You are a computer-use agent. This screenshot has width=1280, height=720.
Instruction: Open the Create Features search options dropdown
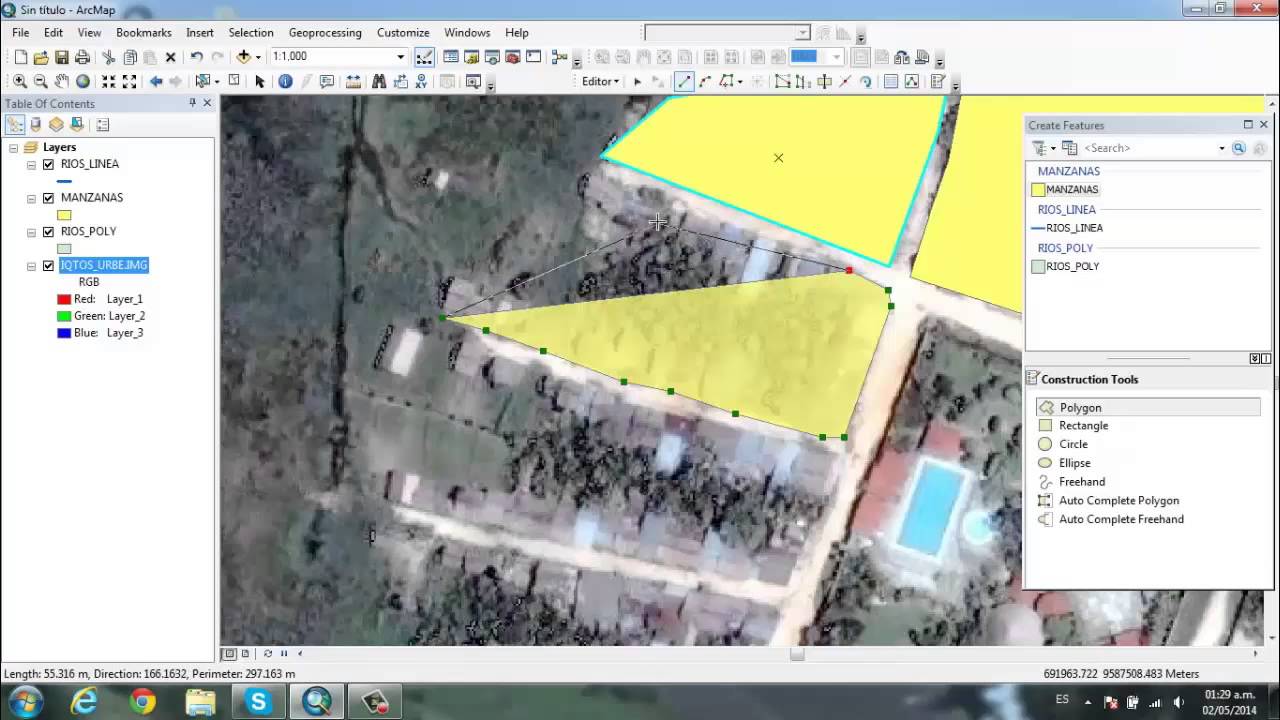coord(1221,148)
